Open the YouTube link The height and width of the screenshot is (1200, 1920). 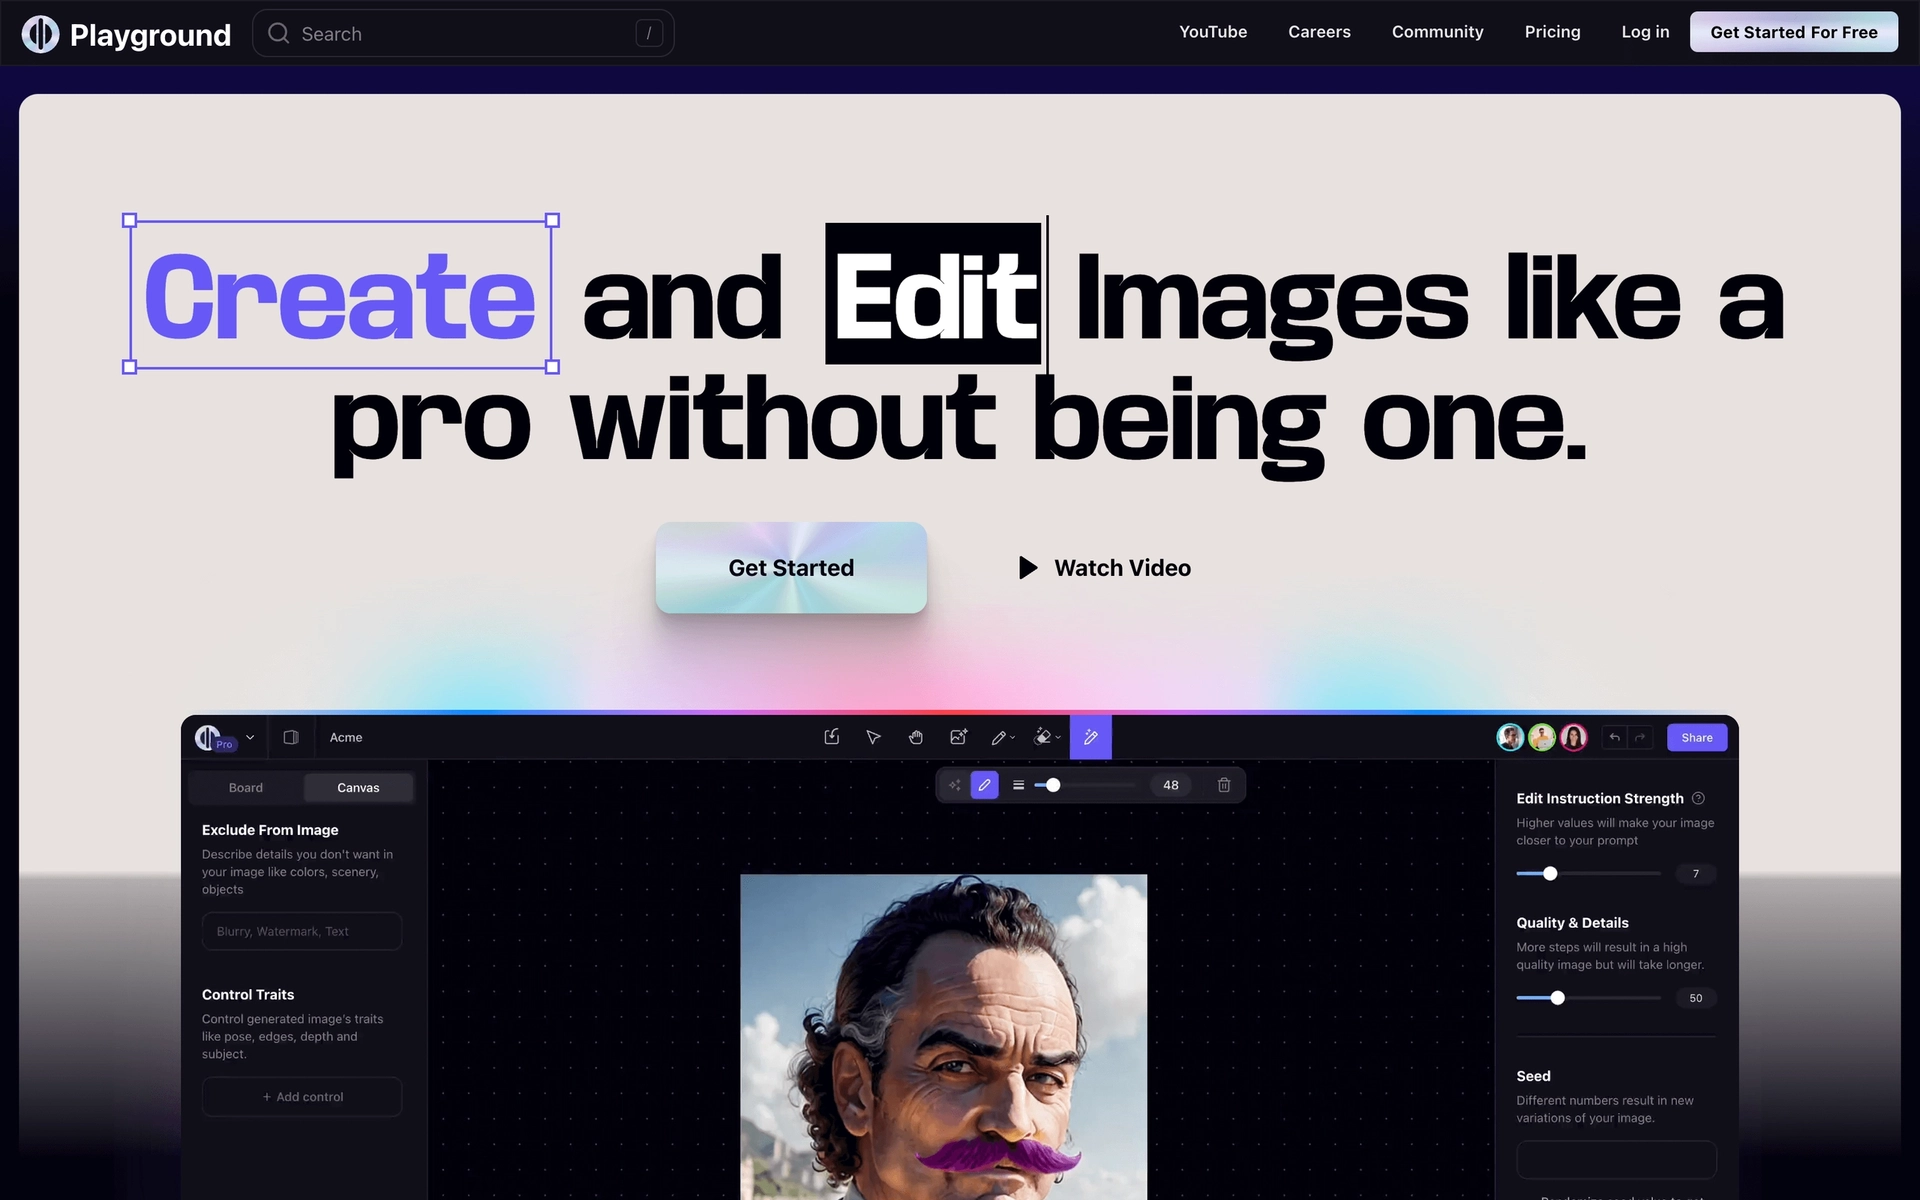pos(1212,32)
